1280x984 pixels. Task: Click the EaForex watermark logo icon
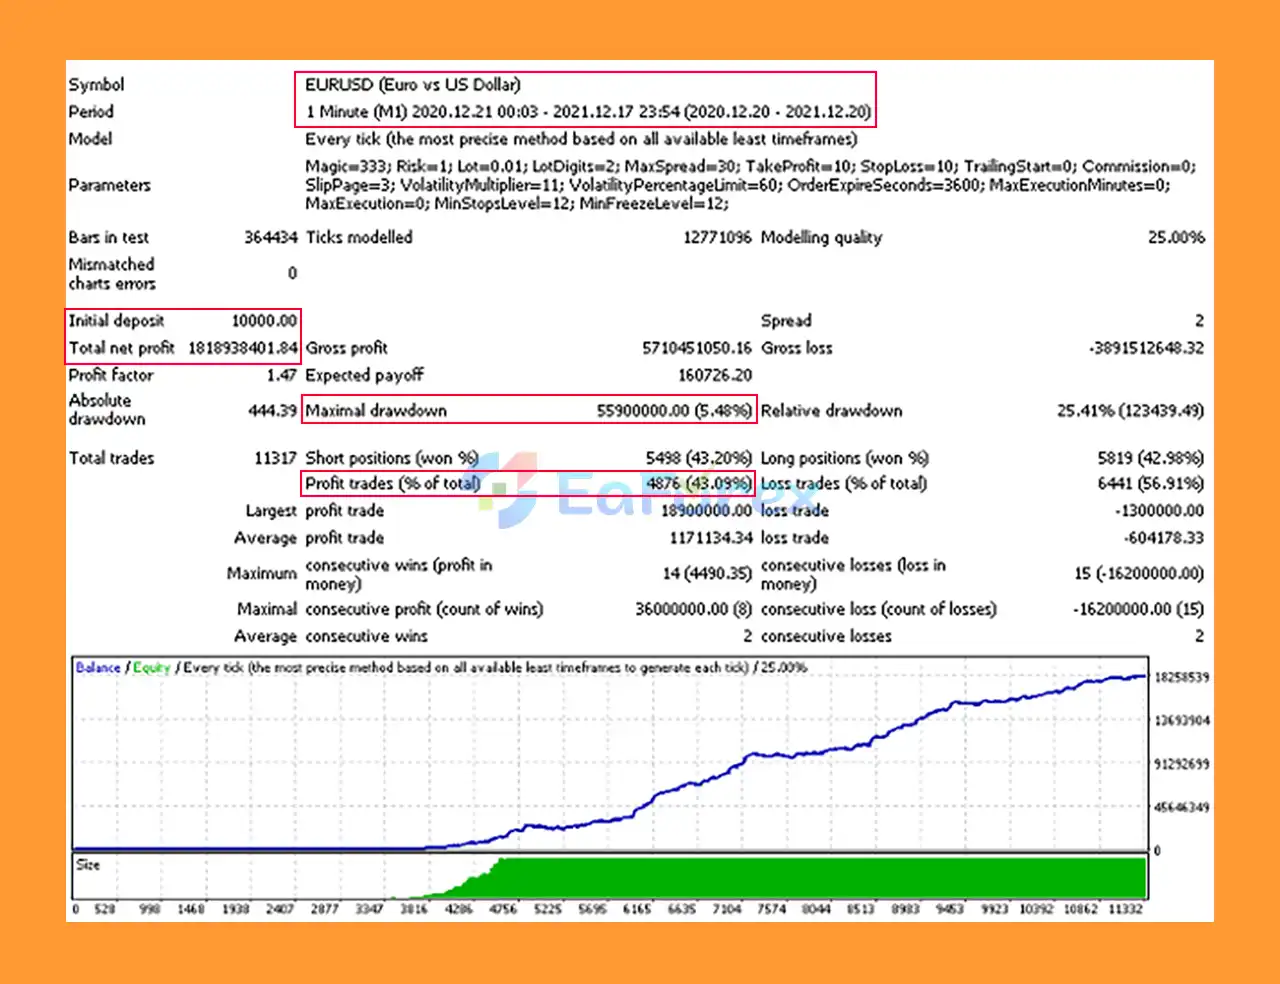pyautogui.click(x=507, y=490)
